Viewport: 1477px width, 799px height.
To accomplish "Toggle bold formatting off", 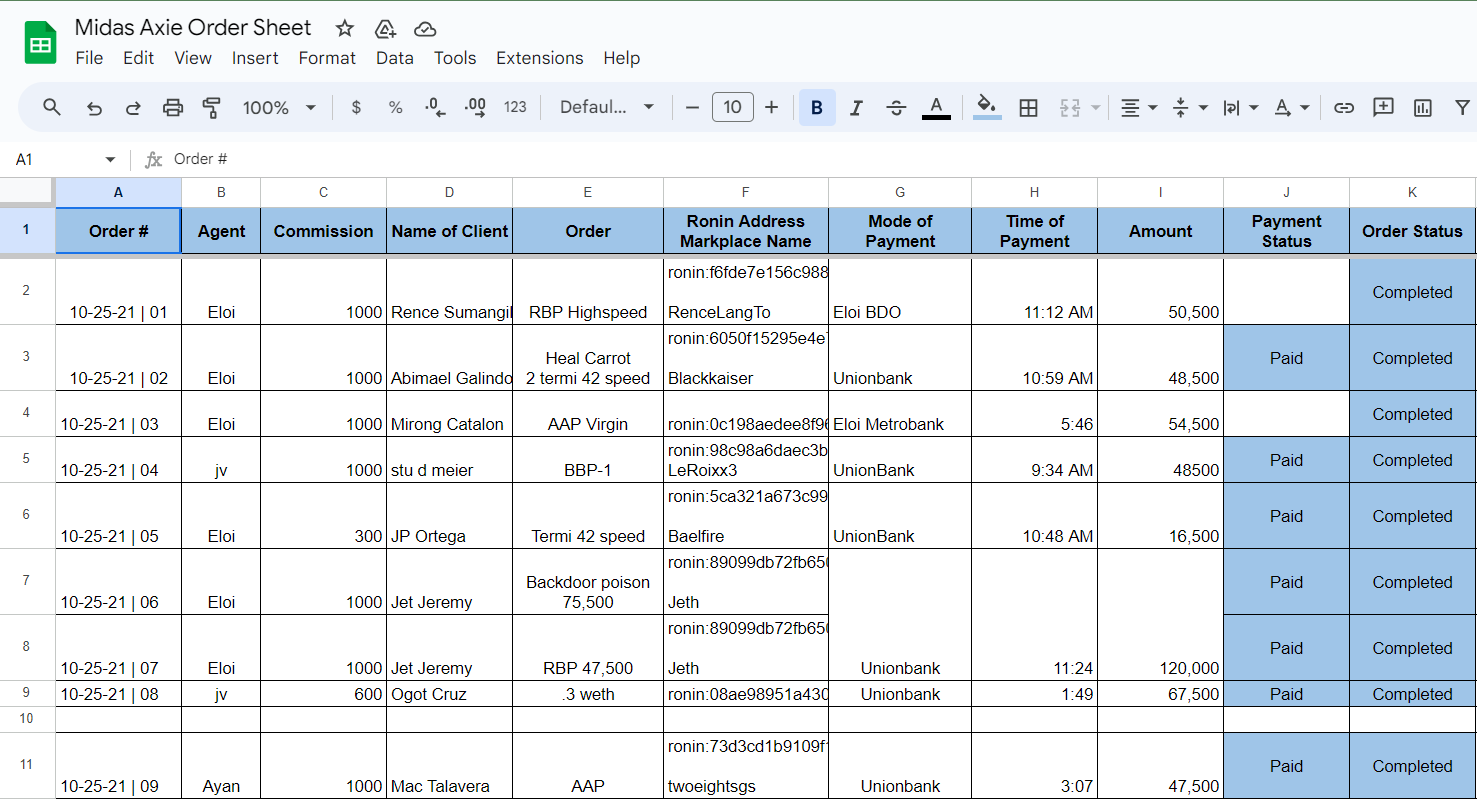I will [x=817, y=107].
